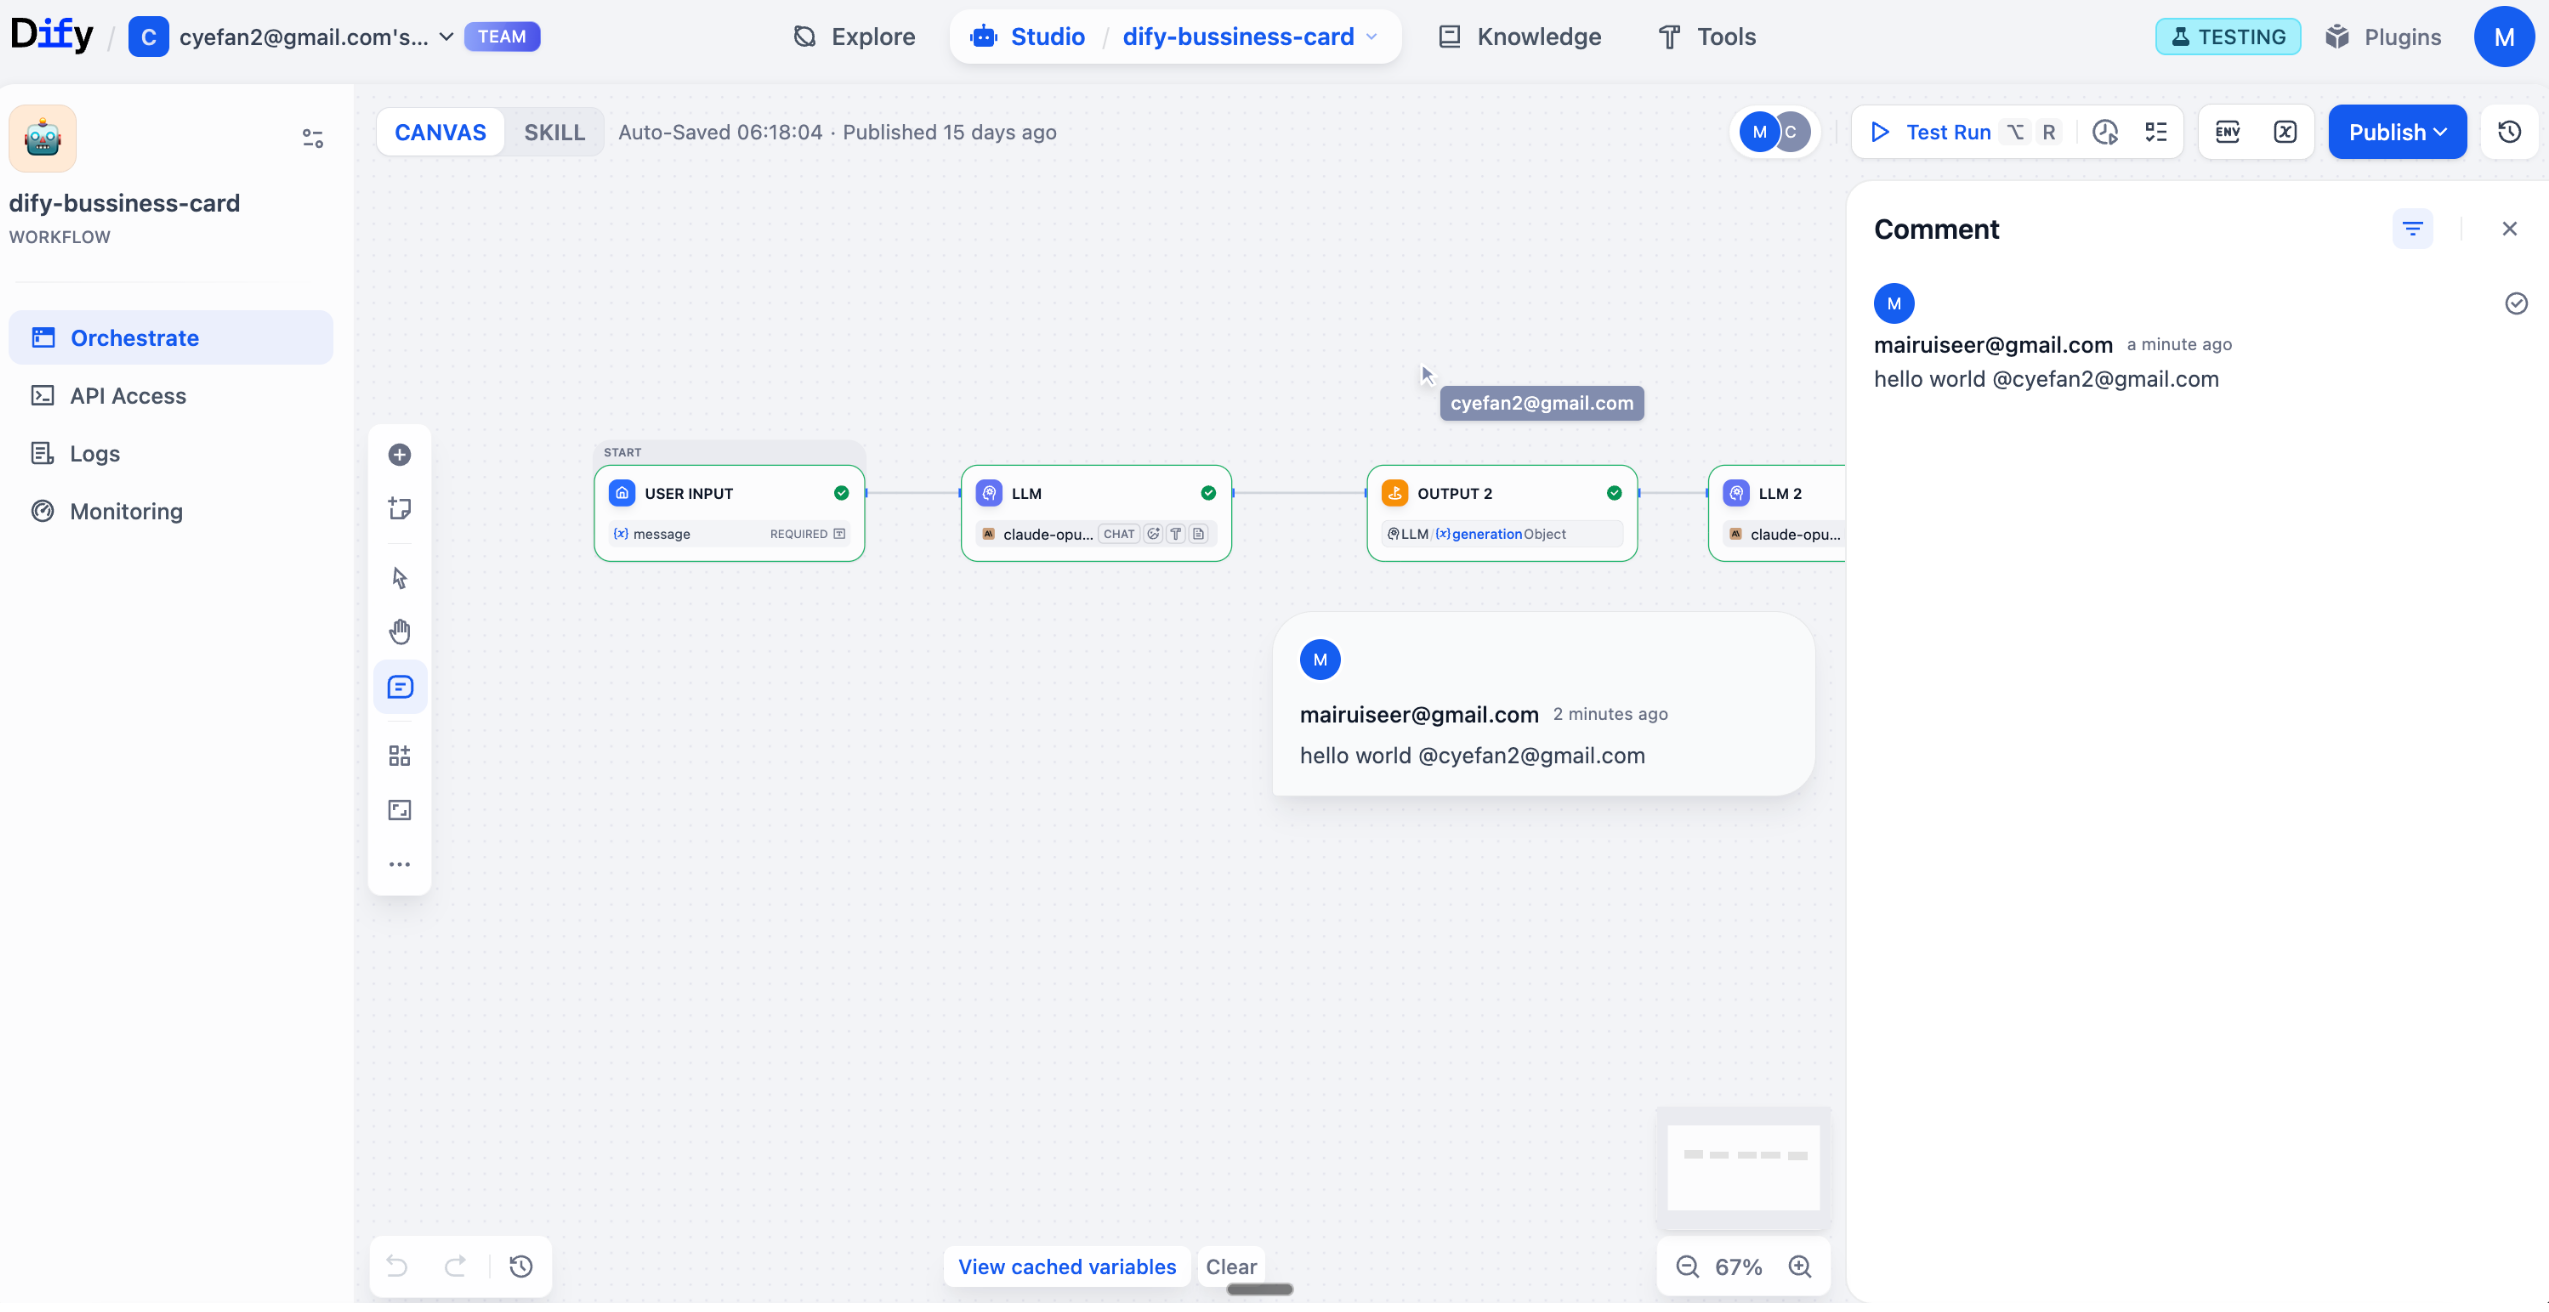Click View cached variables
Viewport: 2549px width, 1312px height.
pos(1066,1267)
